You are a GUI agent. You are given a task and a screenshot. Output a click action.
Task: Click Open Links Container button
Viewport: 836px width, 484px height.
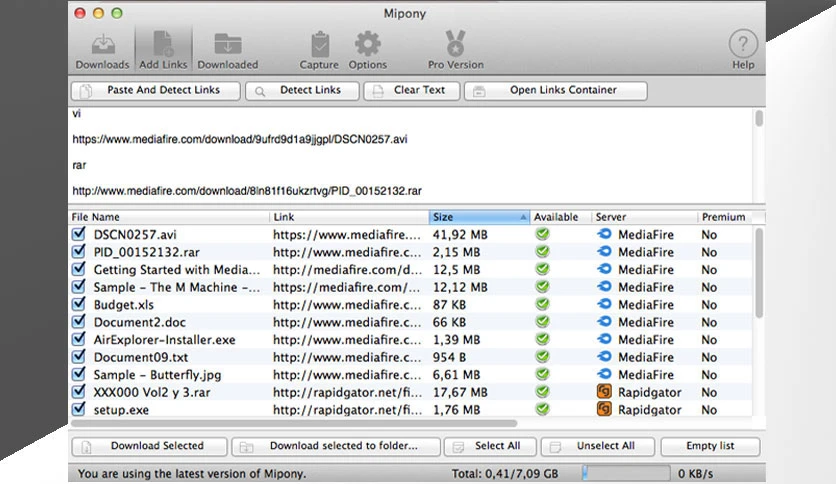click(x=556, y=91)
